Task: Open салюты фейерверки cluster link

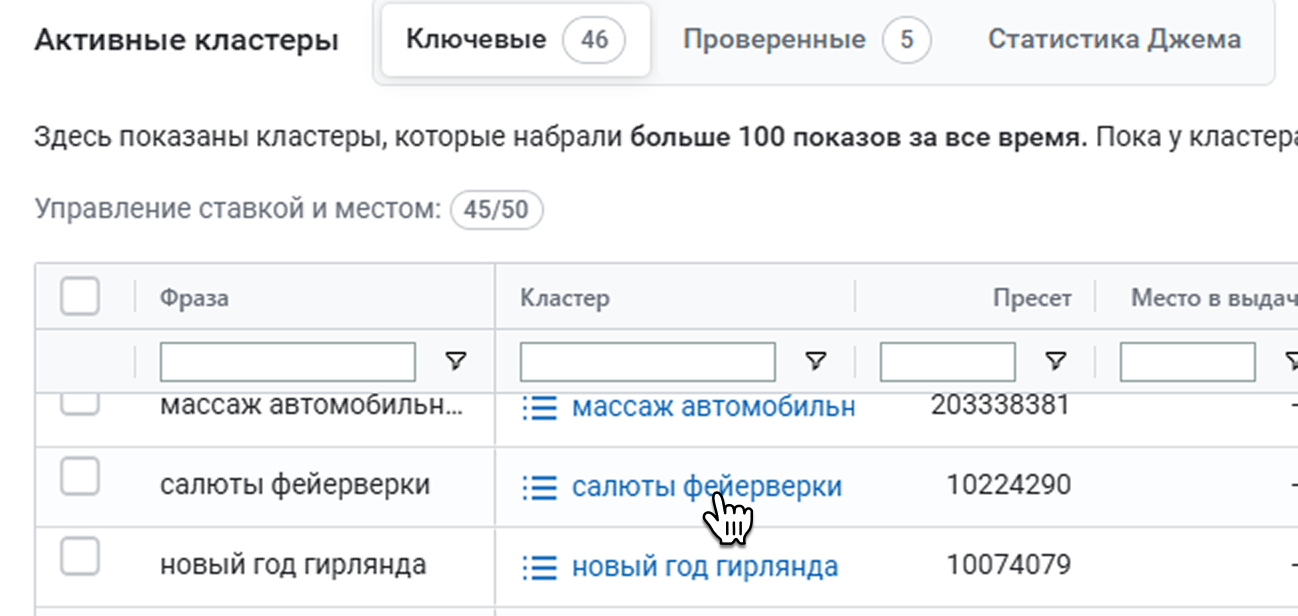Action: point(707,487)
